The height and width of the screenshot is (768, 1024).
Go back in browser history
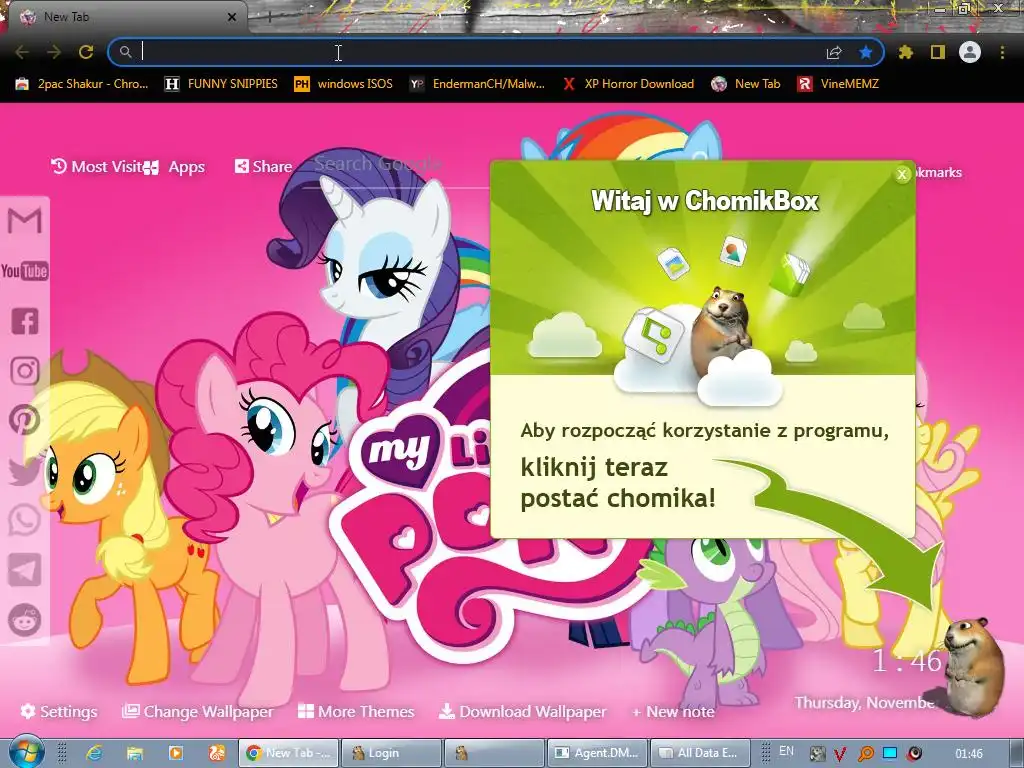click(x=22, y=52)
